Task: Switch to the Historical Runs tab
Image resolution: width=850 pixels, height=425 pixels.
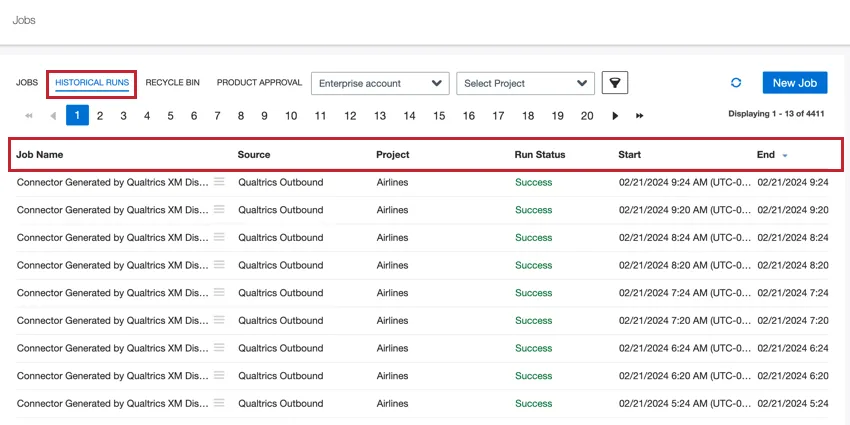Action: [x=92, y=82]
